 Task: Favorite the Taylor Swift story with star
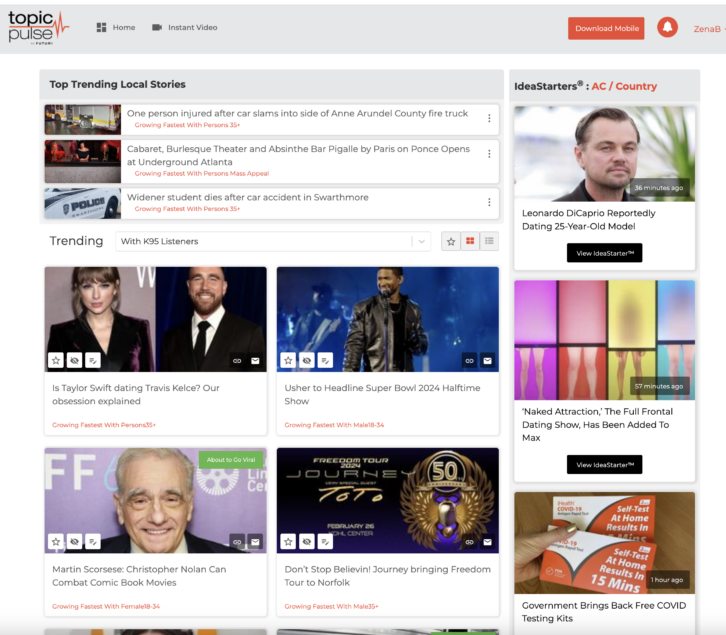point(56,360)
